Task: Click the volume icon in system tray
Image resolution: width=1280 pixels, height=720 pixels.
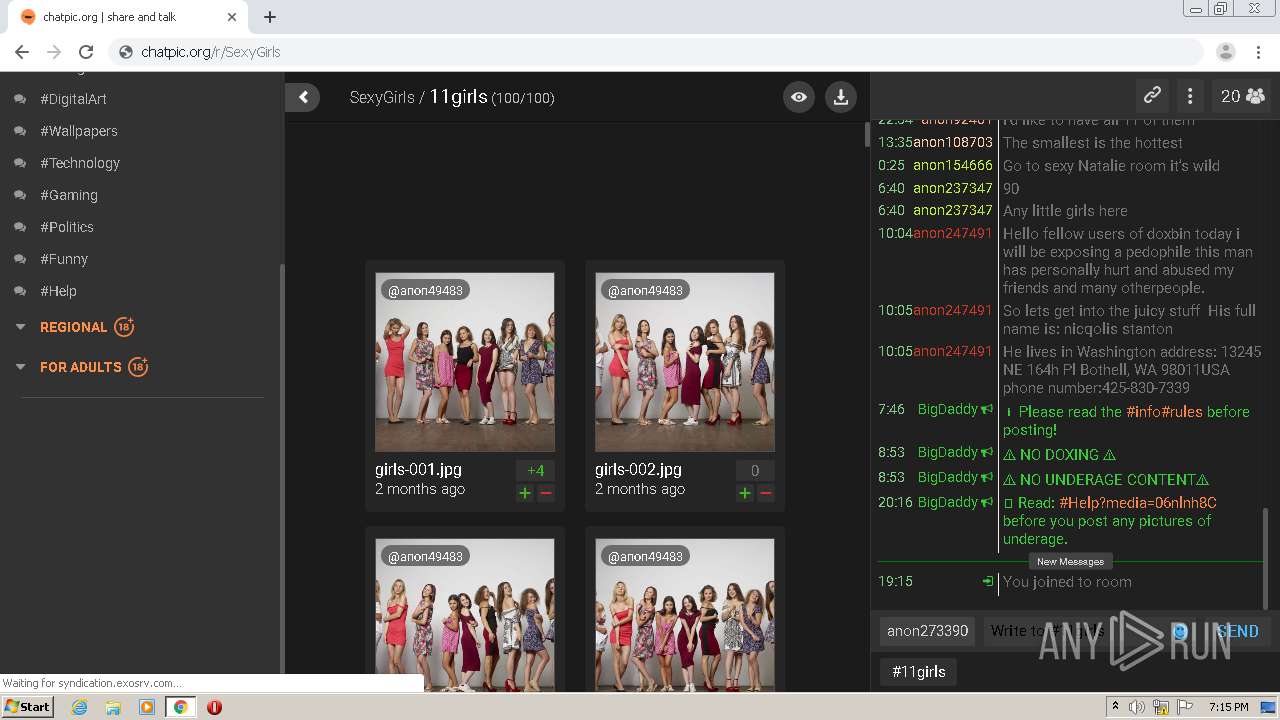Action: click(x=1137, y=707)
